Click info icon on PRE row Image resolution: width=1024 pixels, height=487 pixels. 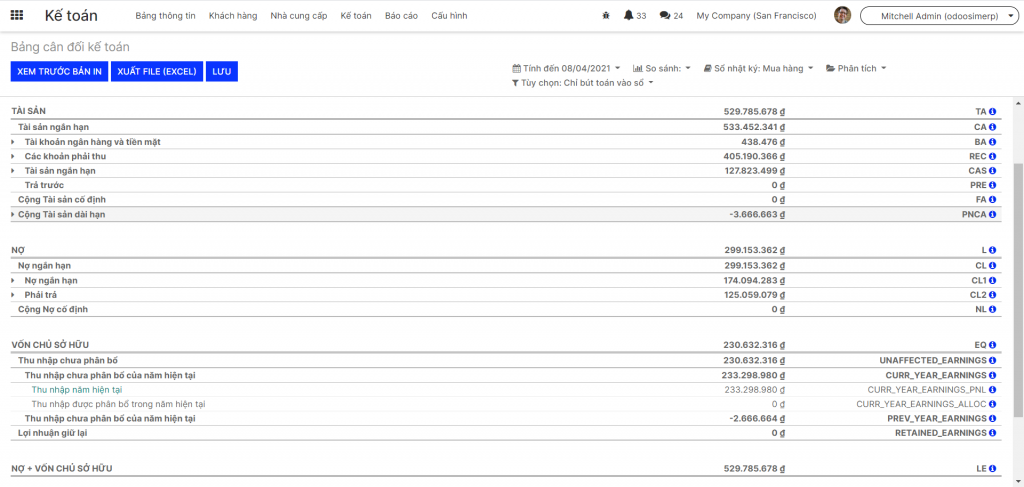point(993,185)
